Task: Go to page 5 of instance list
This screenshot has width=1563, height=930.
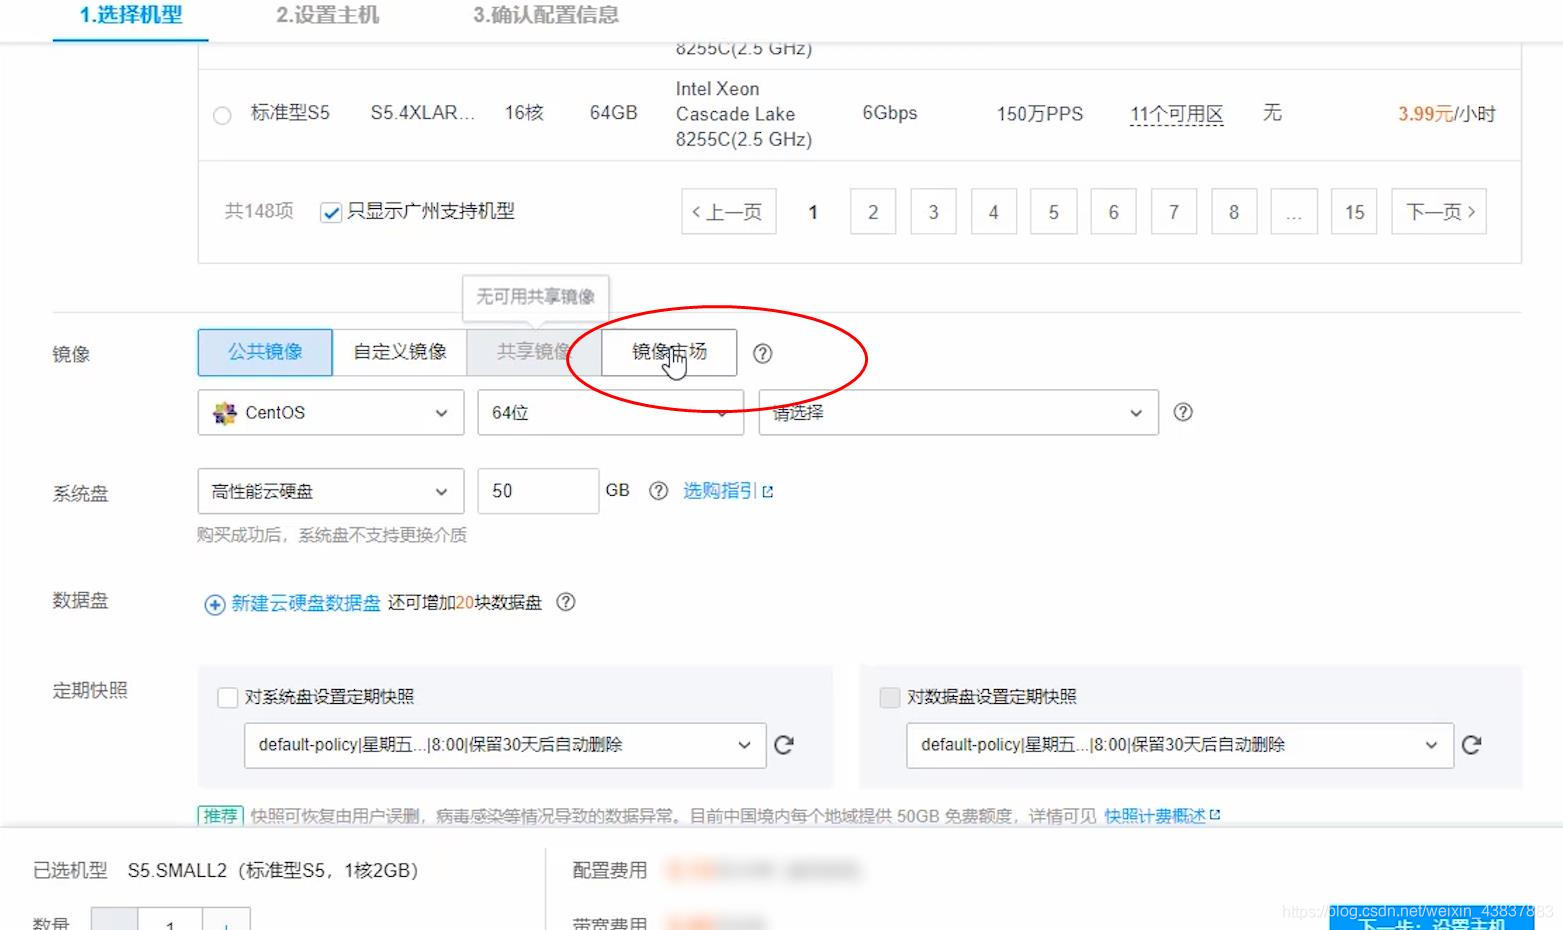Action: pos(1053,212)
